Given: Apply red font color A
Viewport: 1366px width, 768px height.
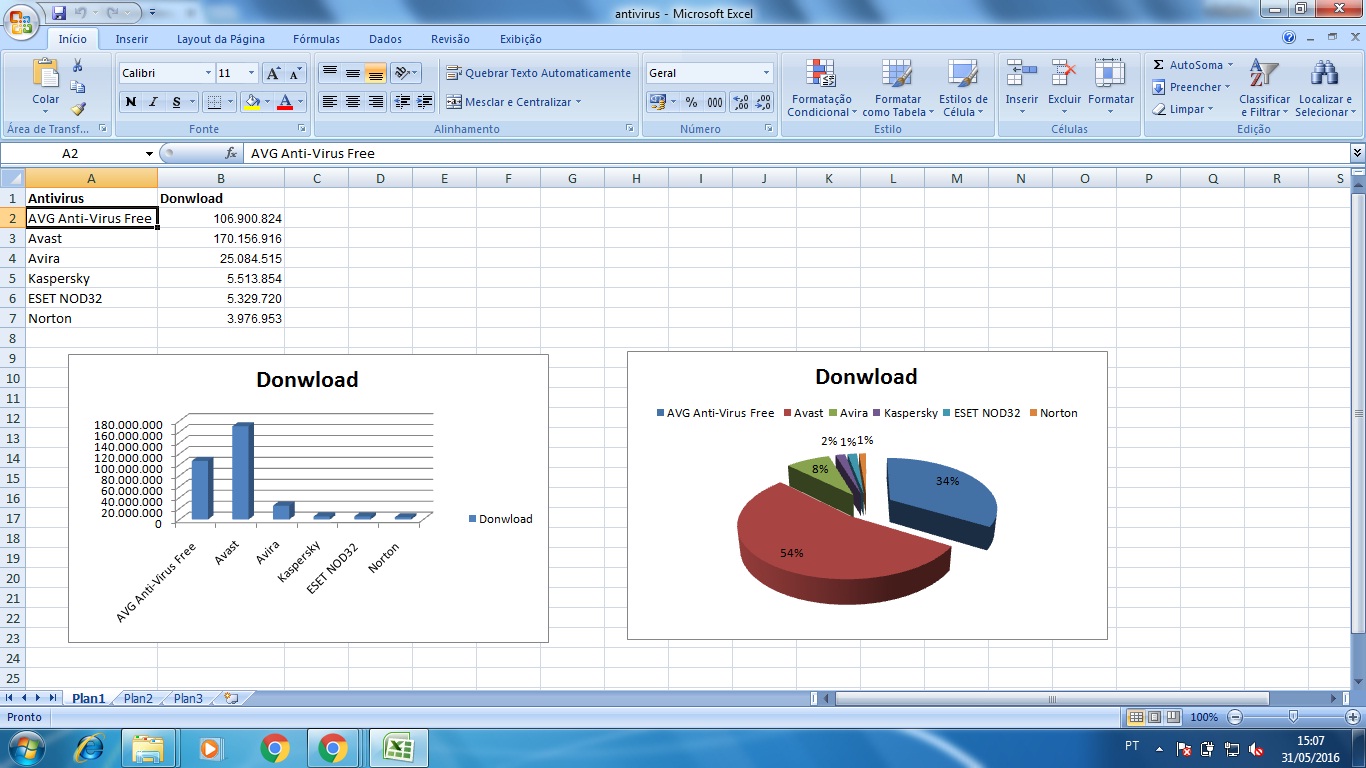Looking at the screenshot, I should (285, 102).
